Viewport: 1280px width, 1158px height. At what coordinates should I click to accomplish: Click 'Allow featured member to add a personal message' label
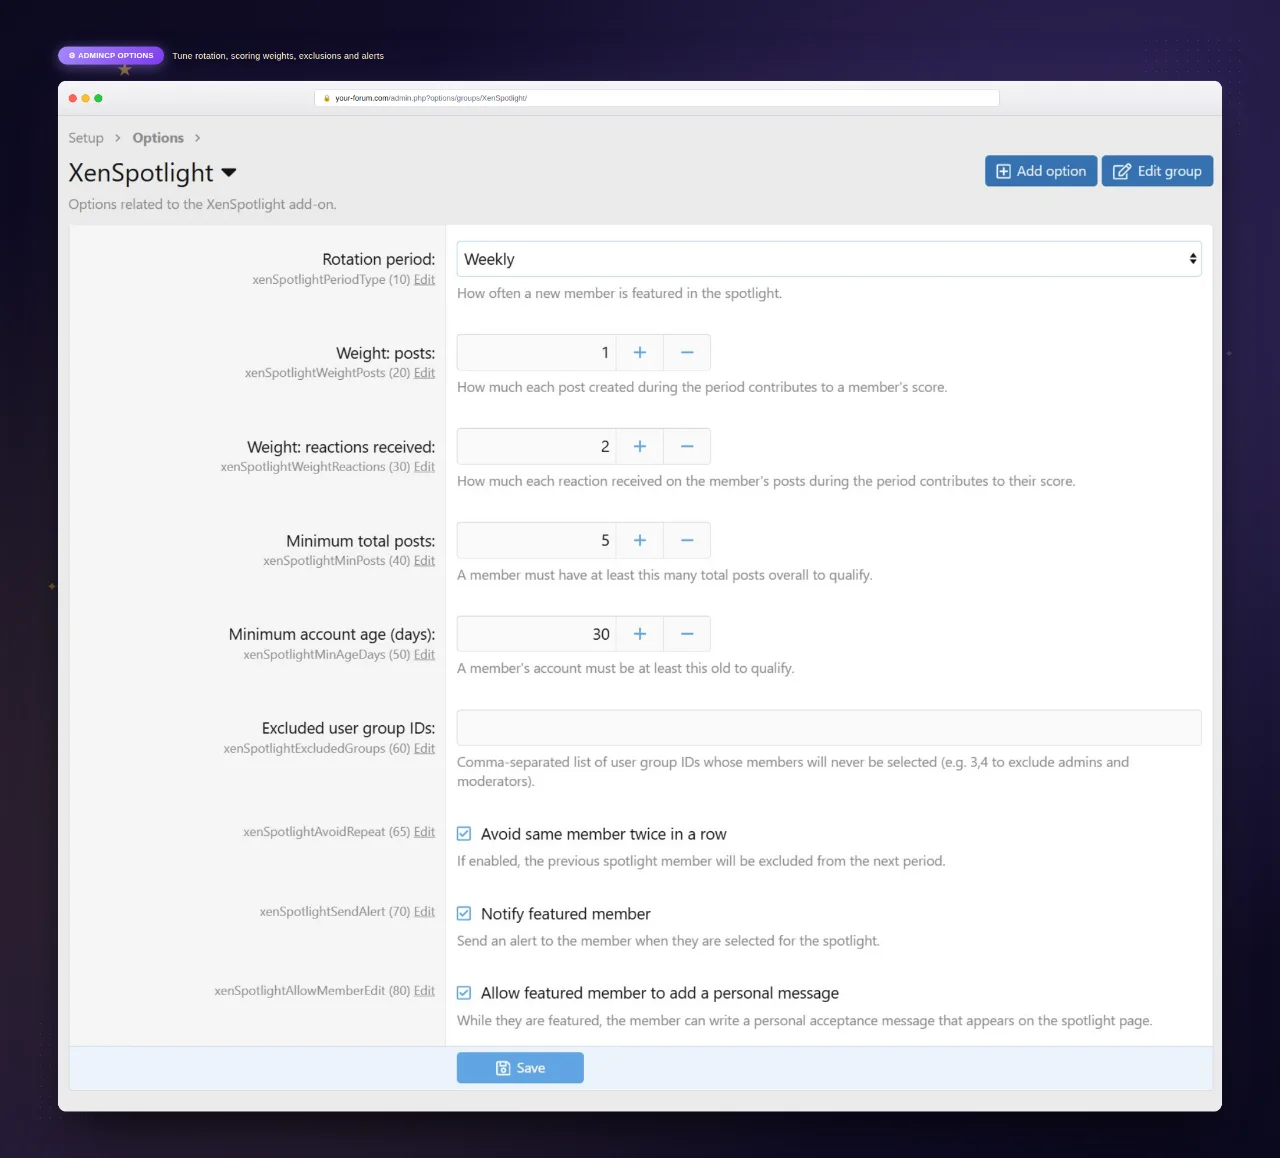point(660,993)
